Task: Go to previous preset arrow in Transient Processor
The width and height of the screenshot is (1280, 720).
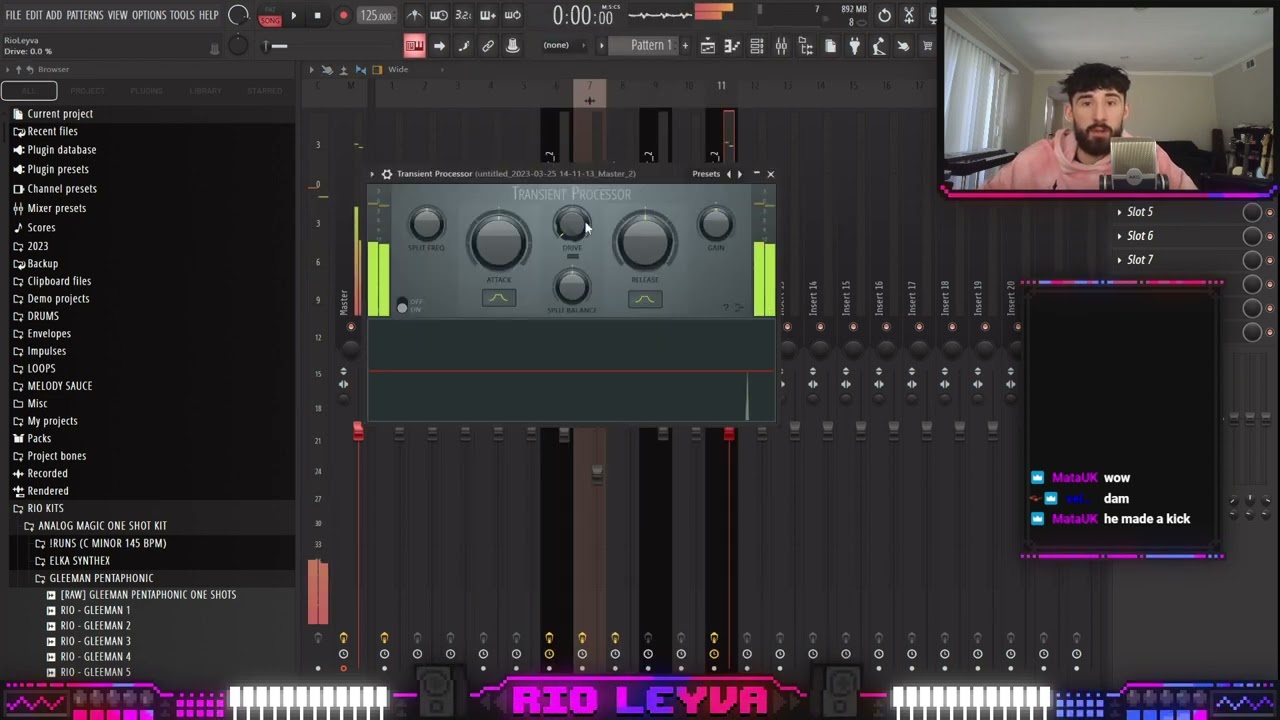Action: coord(729,174)
